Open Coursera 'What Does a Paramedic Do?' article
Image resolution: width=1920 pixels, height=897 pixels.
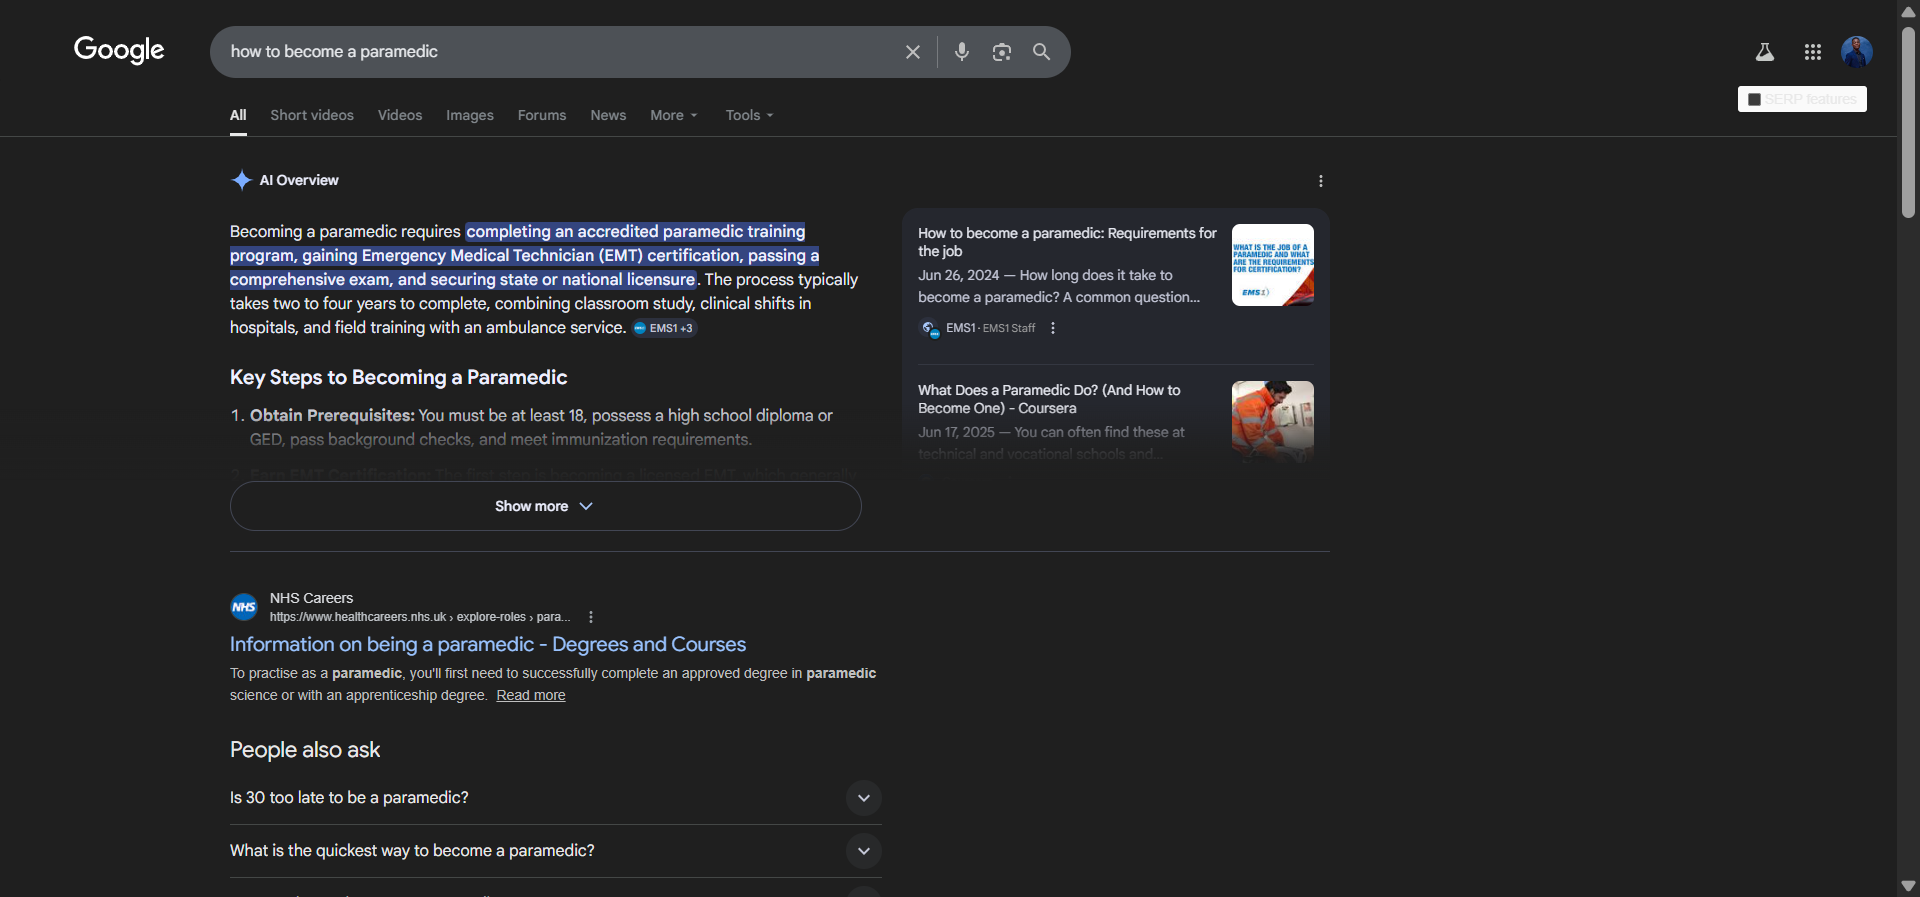point(1049,399)
